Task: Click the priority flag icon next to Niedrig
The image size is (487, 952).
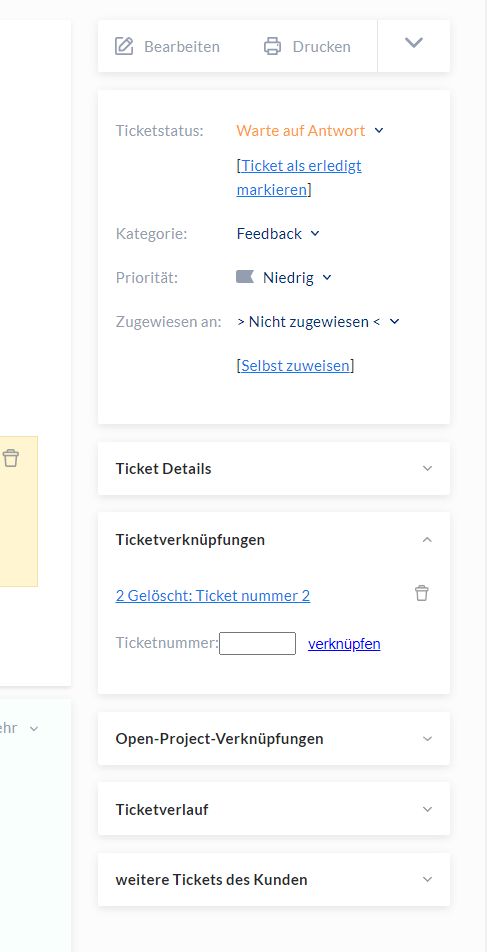Action: (245, 277)
